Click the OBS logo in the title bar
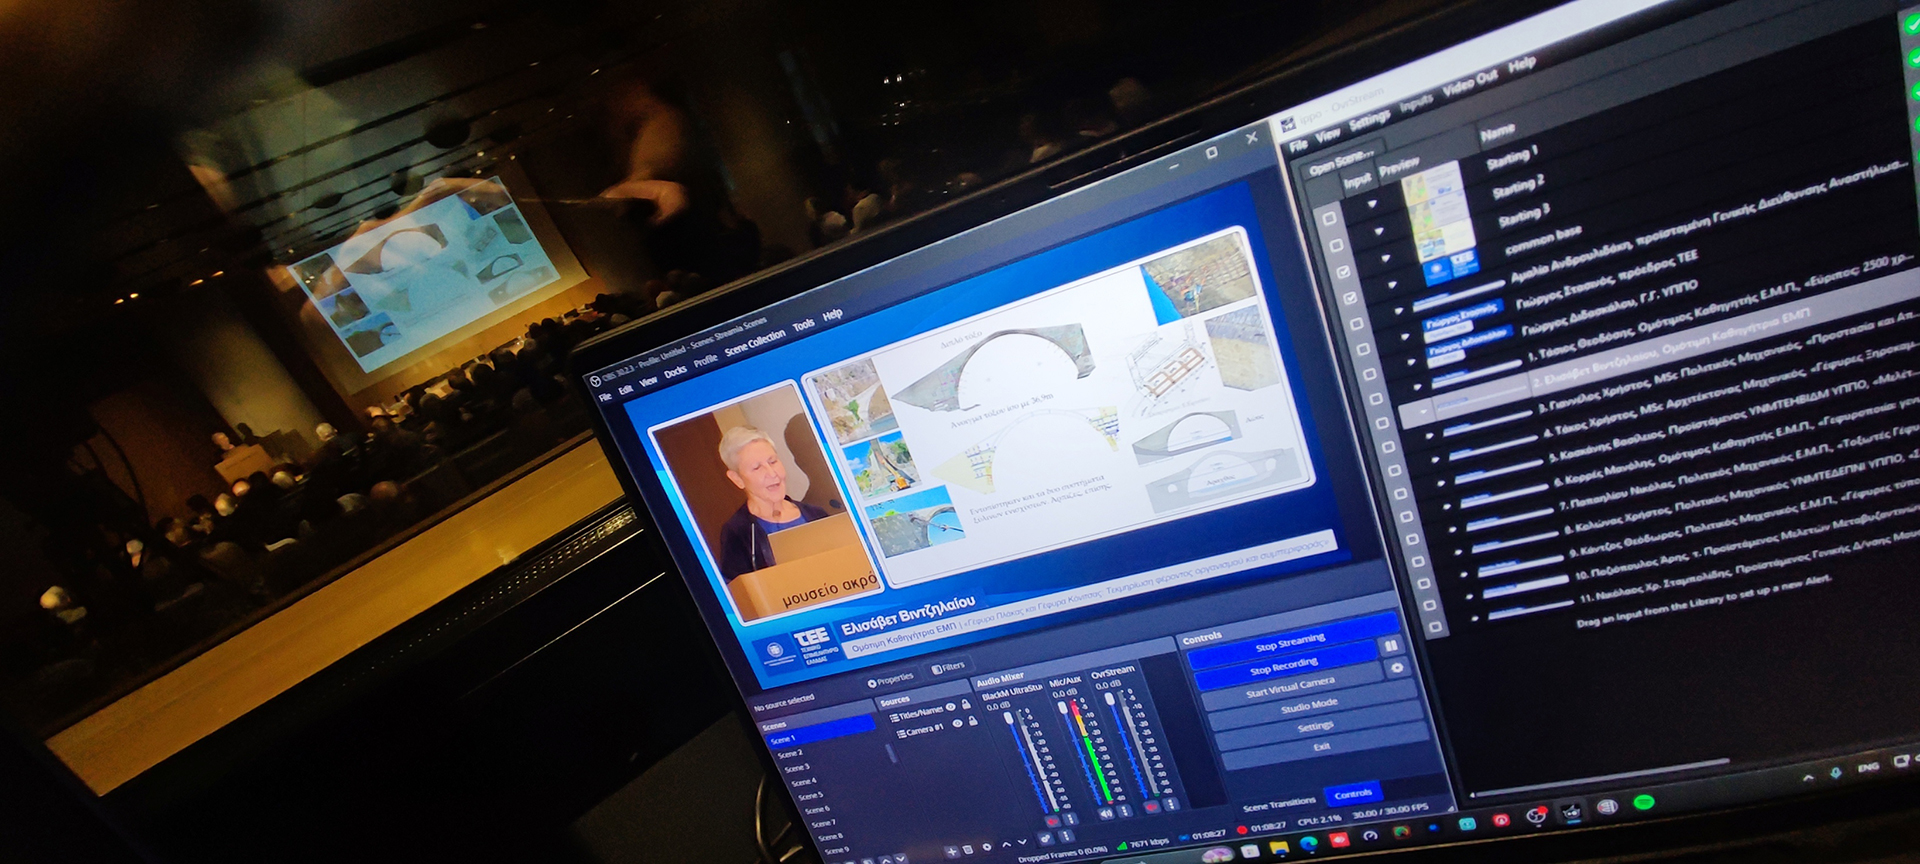Image resolution: width=1920 pixels, height=864 pixels. point(596,381)
